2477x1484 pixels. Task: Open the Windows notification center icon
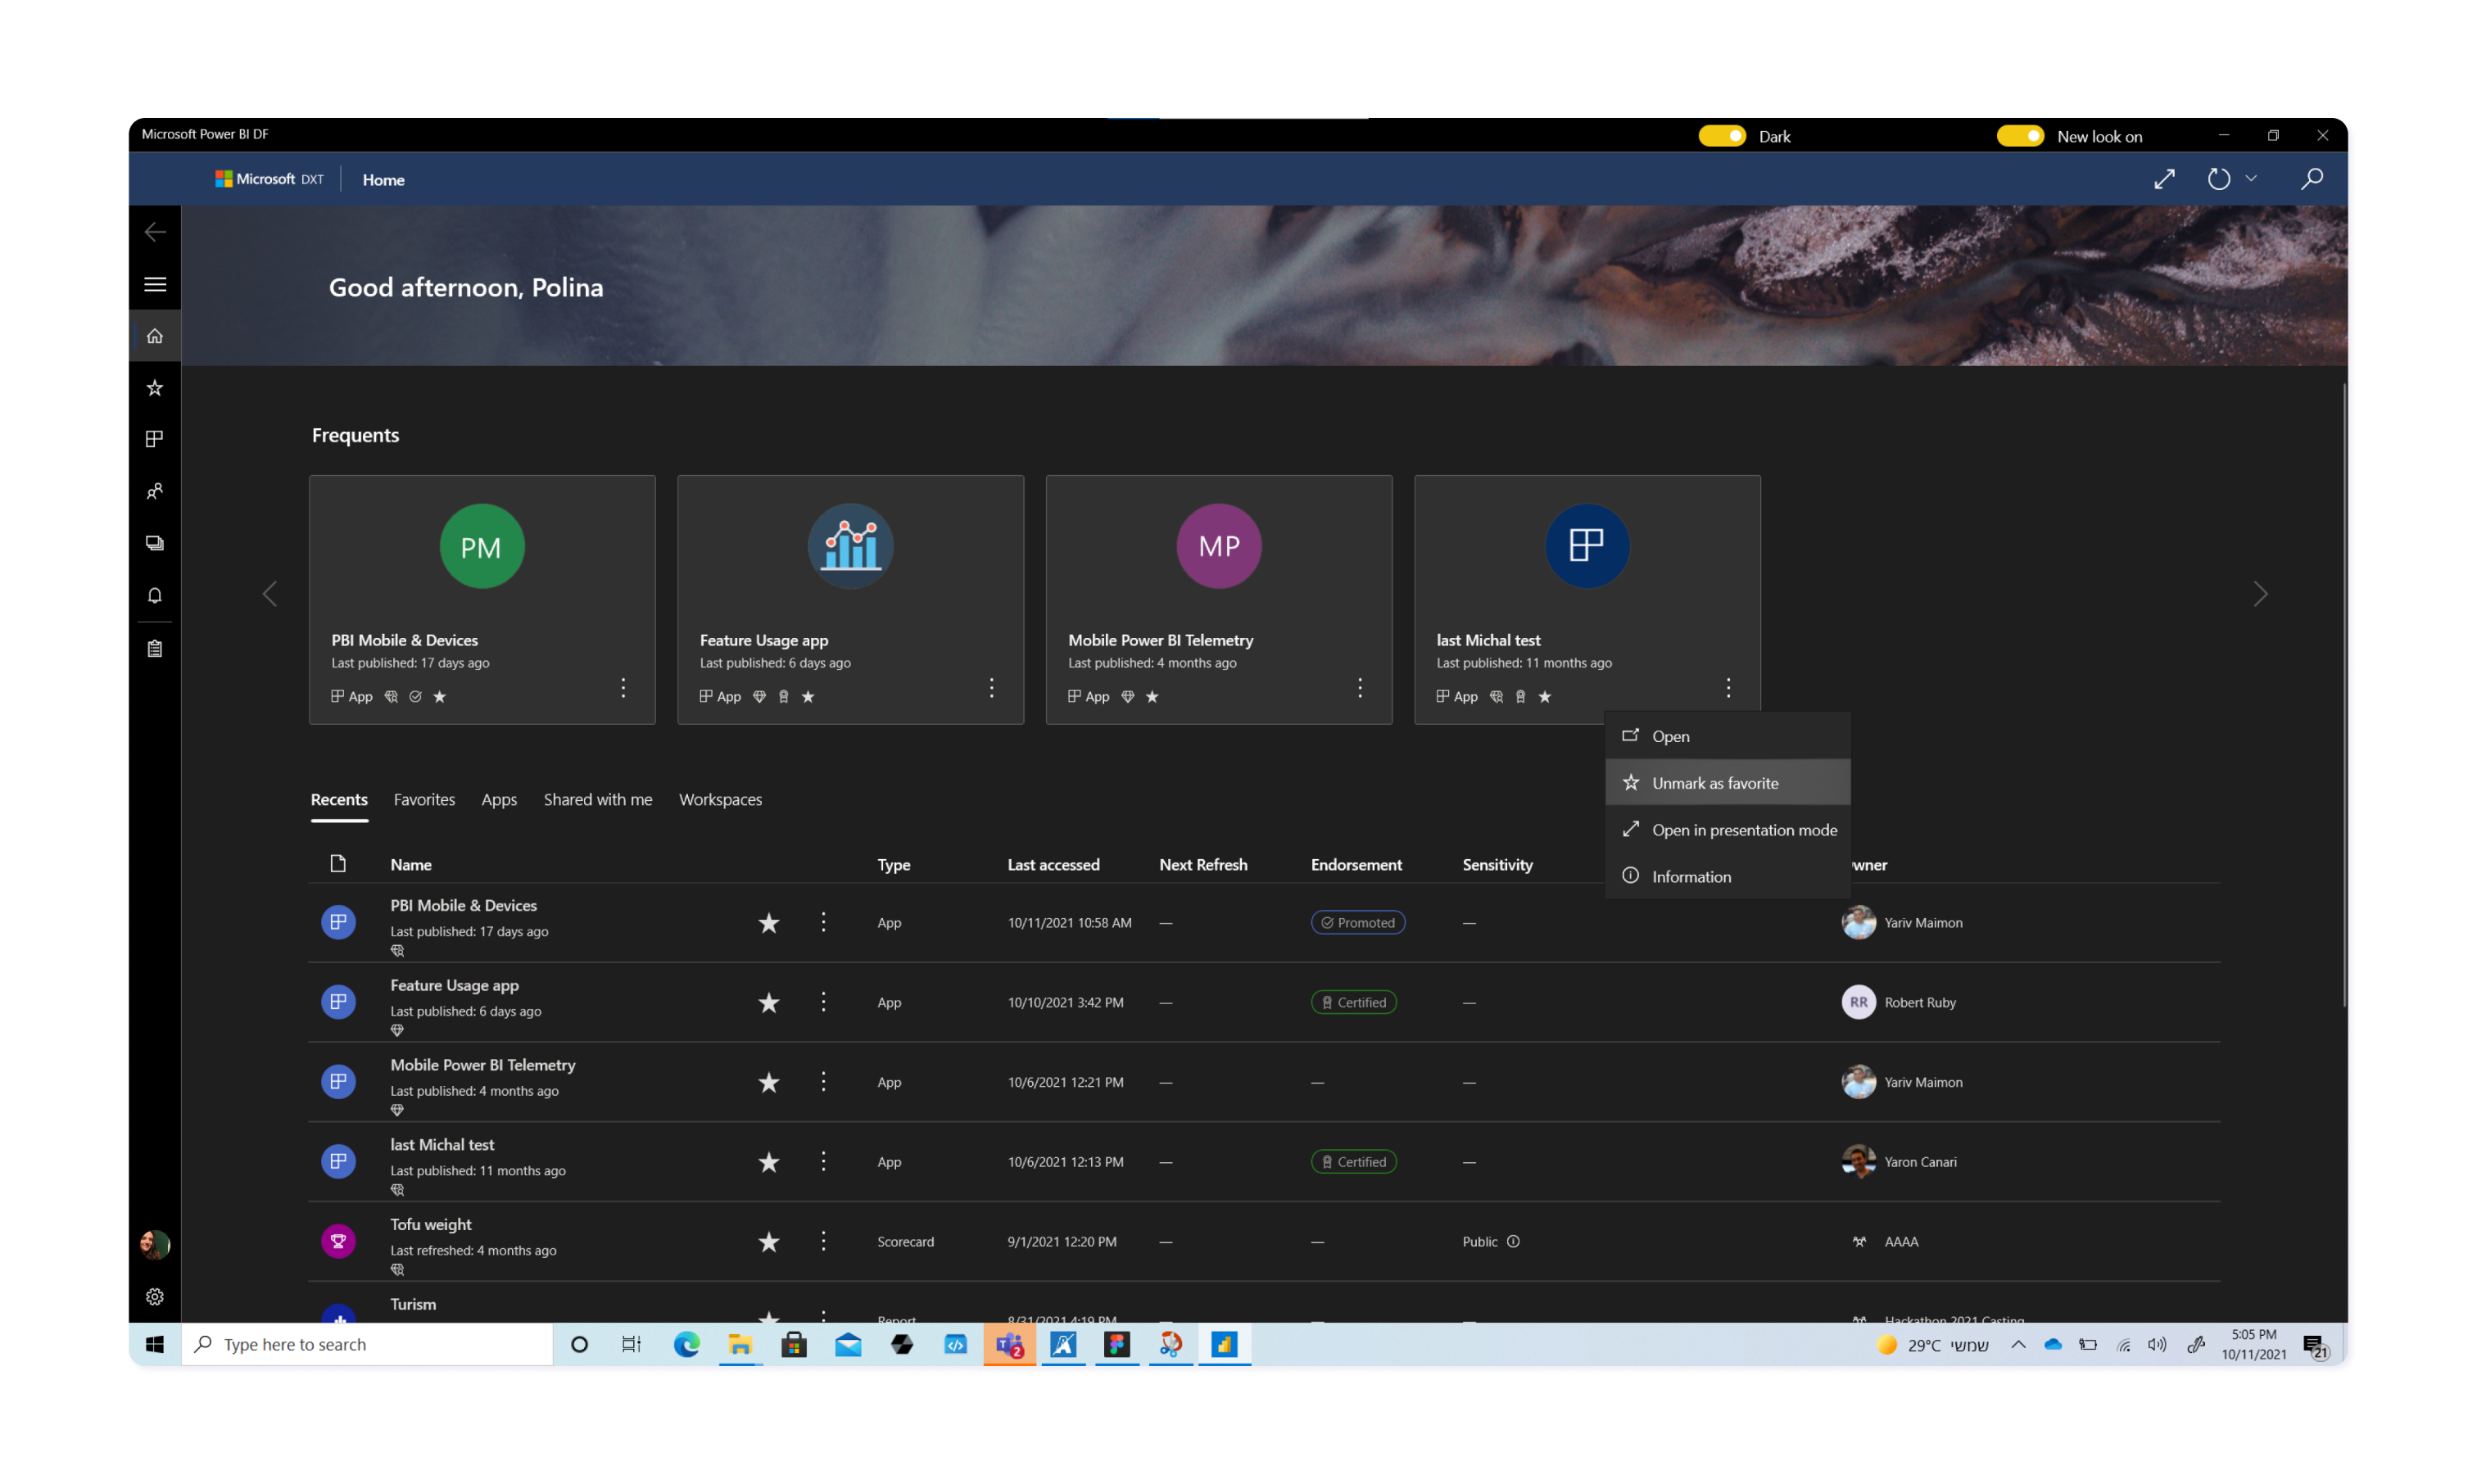[2315, 1346]
